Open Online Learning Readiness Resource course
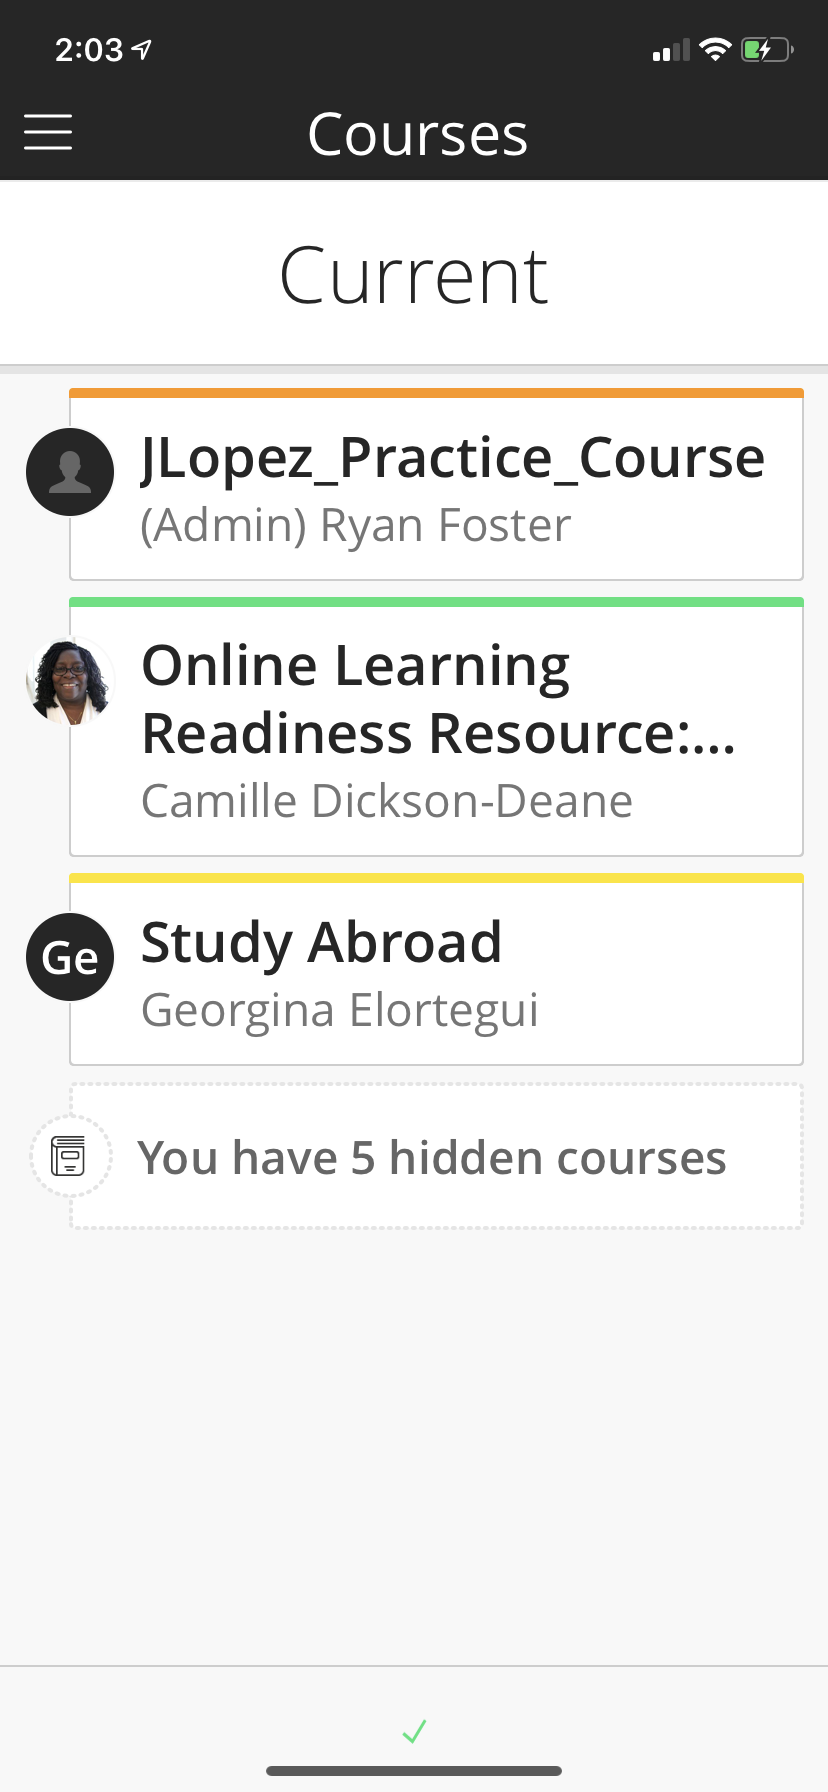The width and height of the screenshot is (828, 1792). [x=440, y=699]
